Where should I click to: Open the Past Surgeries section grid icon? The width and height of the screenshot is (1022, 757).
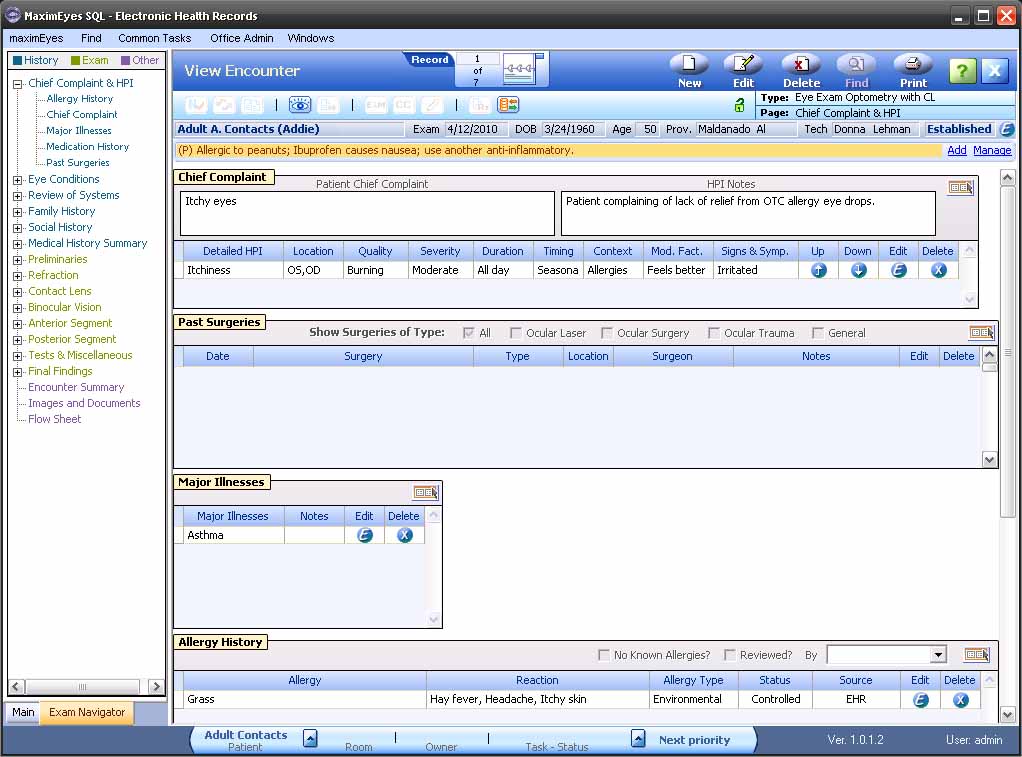[x=982, y=333]
